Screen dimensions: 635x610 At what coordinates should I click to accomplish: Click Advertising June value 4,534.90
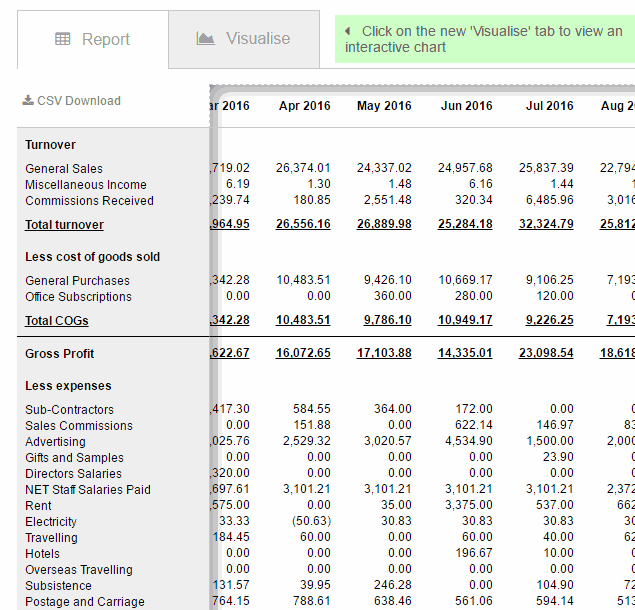point(469,441)
